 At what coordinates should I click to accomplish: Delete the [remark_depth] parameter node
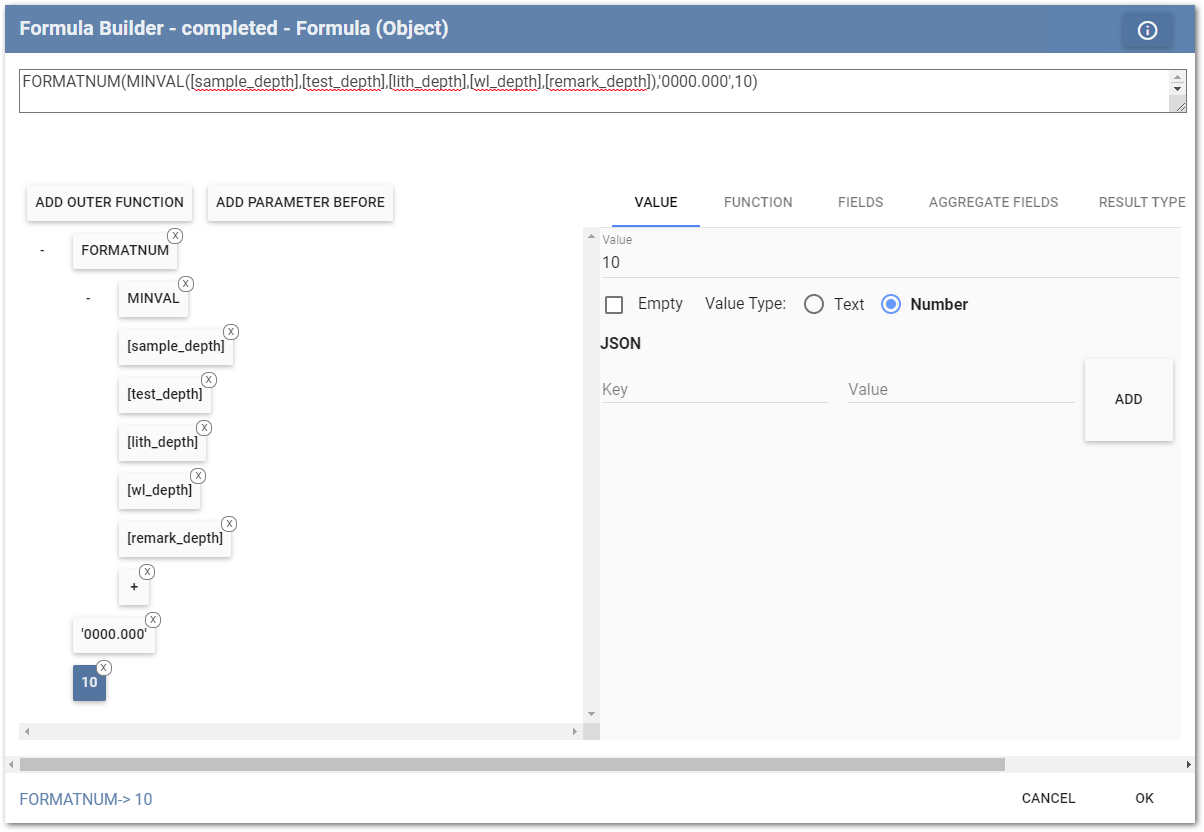tap(229, 523)
